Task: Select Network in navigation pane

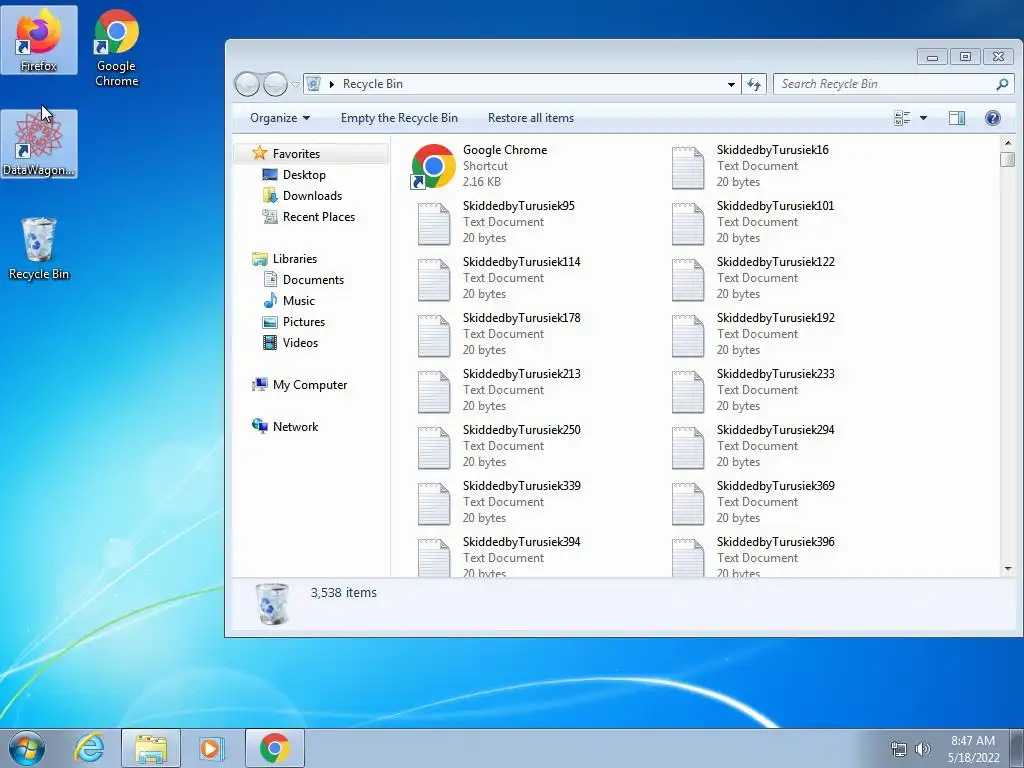Action: coord(295,426)
